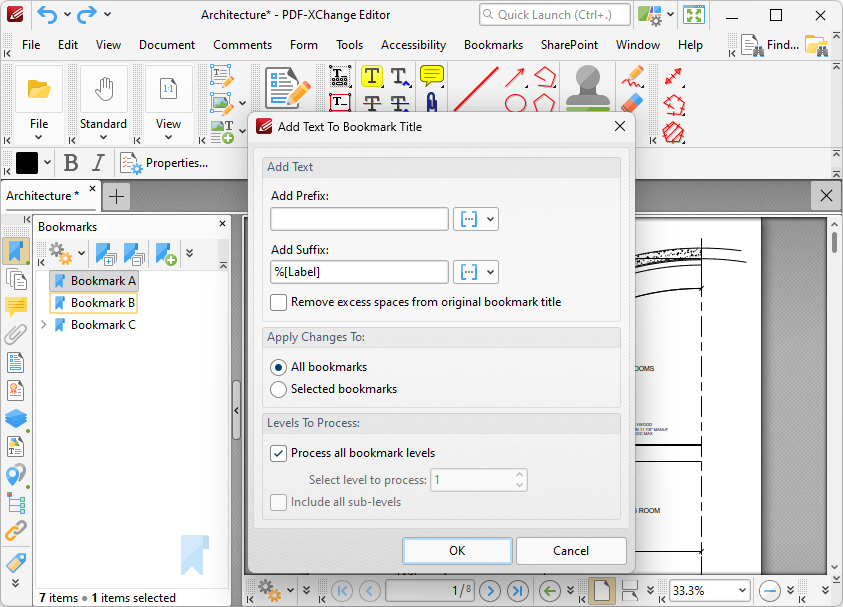Open the Layers pane sidebar icon
843x607 pixels.
[x=16, y=418]
